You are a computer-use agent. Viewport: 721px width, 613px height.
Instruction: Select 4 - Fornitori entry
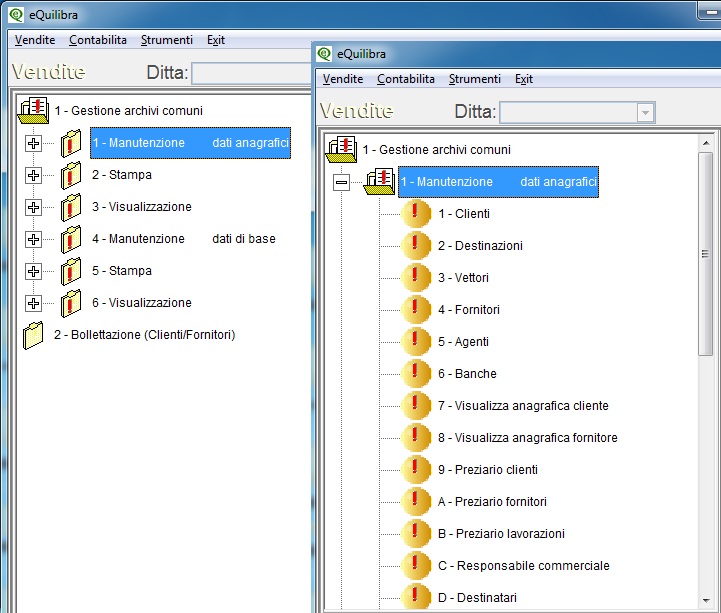[469, 310]
